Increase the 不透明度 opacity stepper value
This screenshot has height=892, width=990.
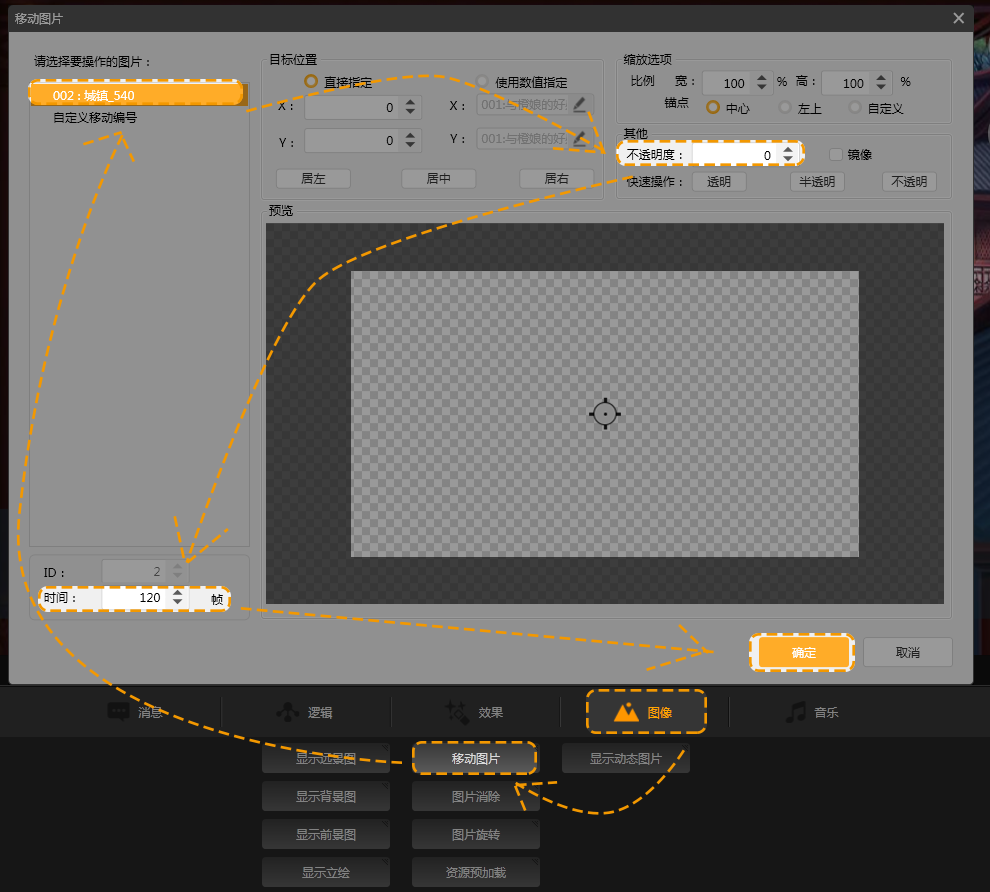coord(788,149)
